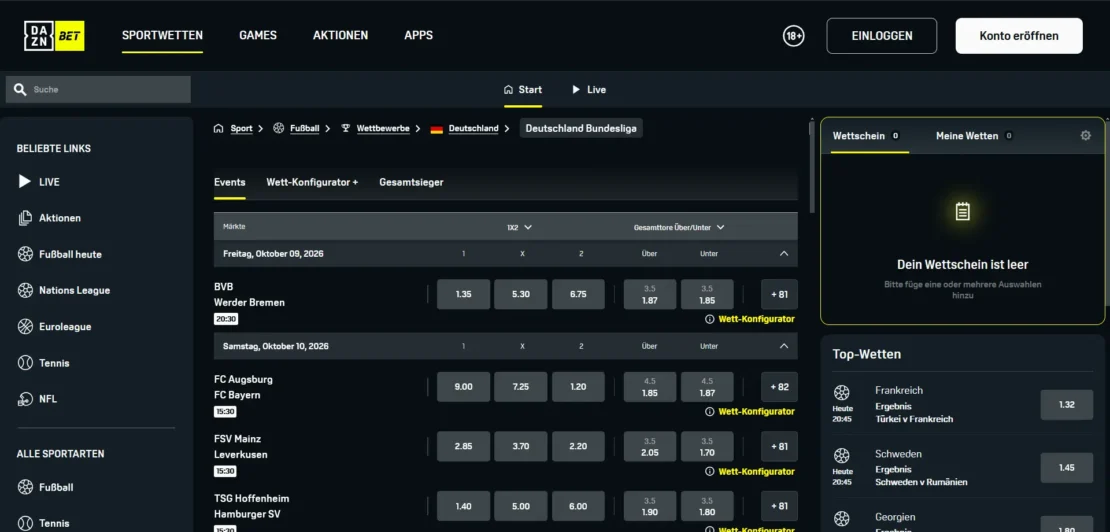Show +81 more markets for BVB match
The width and height of the screenshot is (1110, 532).
779,294
